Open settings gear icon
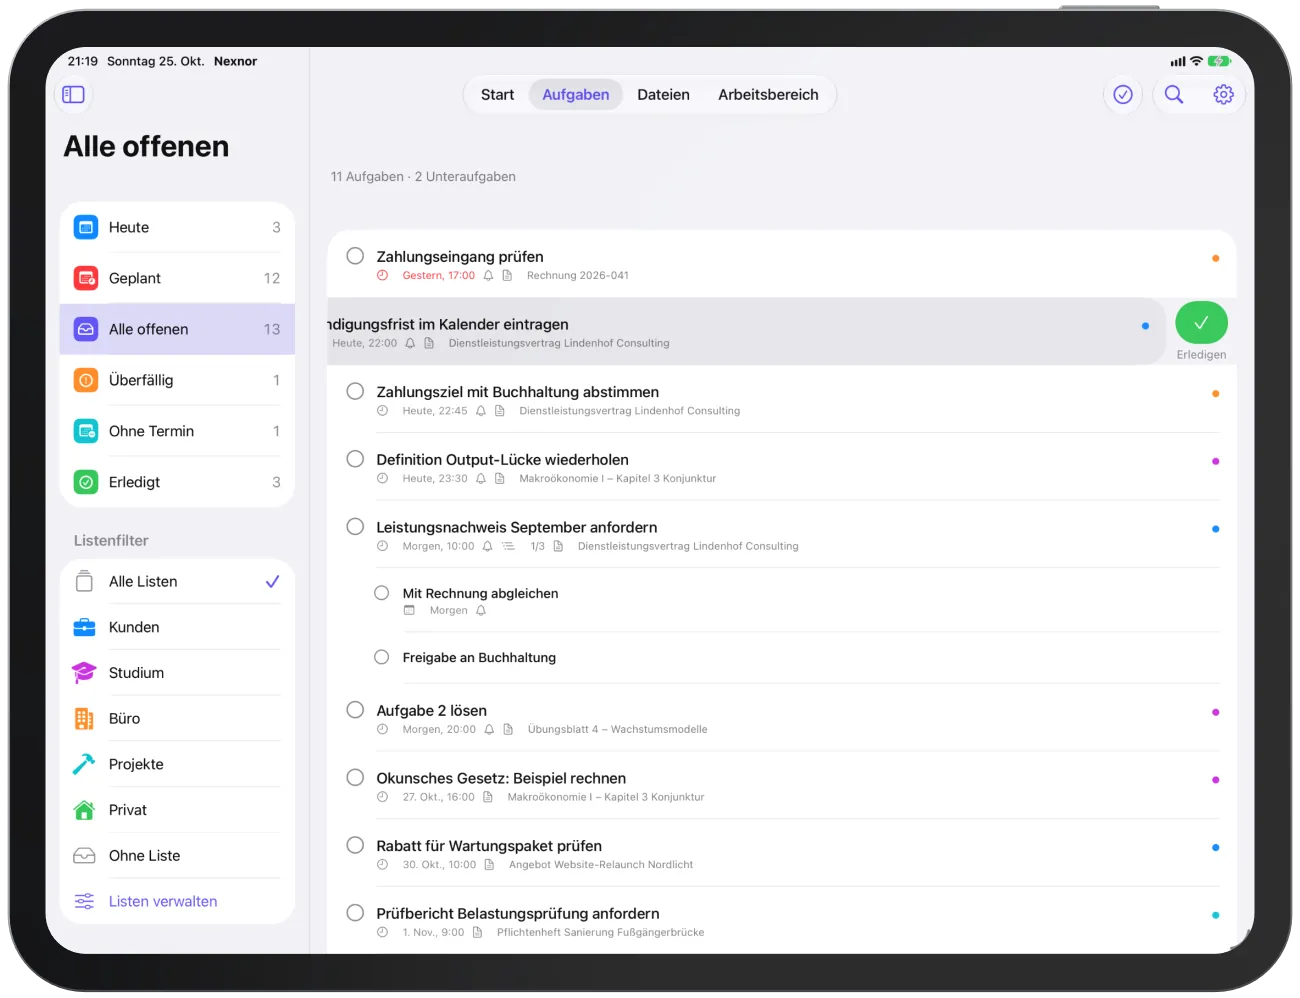Viewport: 1300px width, 998px height. (x=1223, y=94)
